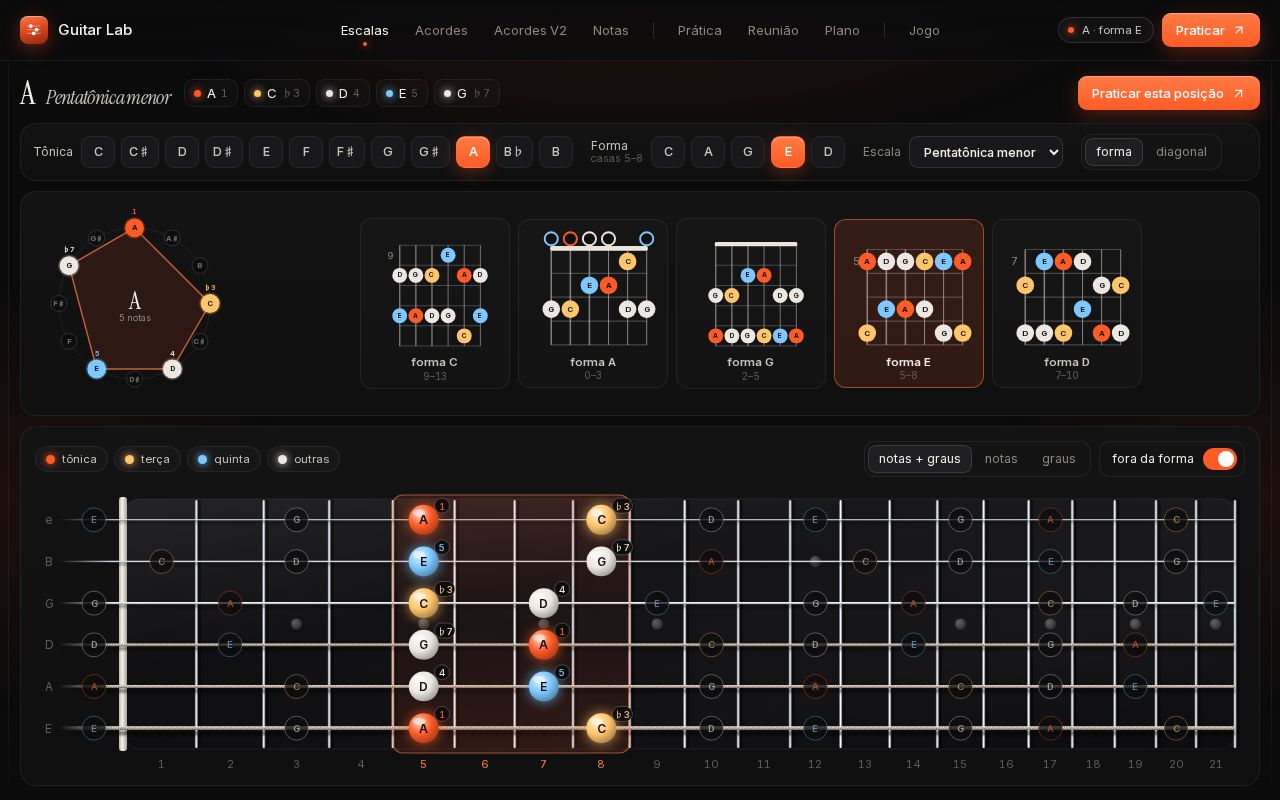Viewport: 1280px width, 800px height.
Task: Select the 'forma A 0–3' diagram card
Action: 593,303
